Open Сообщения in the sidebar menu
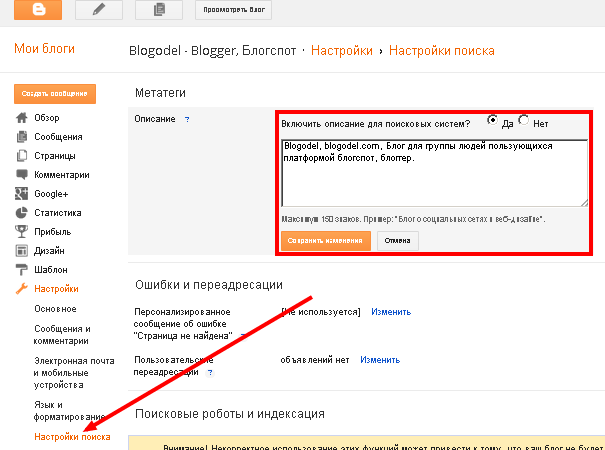 coord(58,137)
